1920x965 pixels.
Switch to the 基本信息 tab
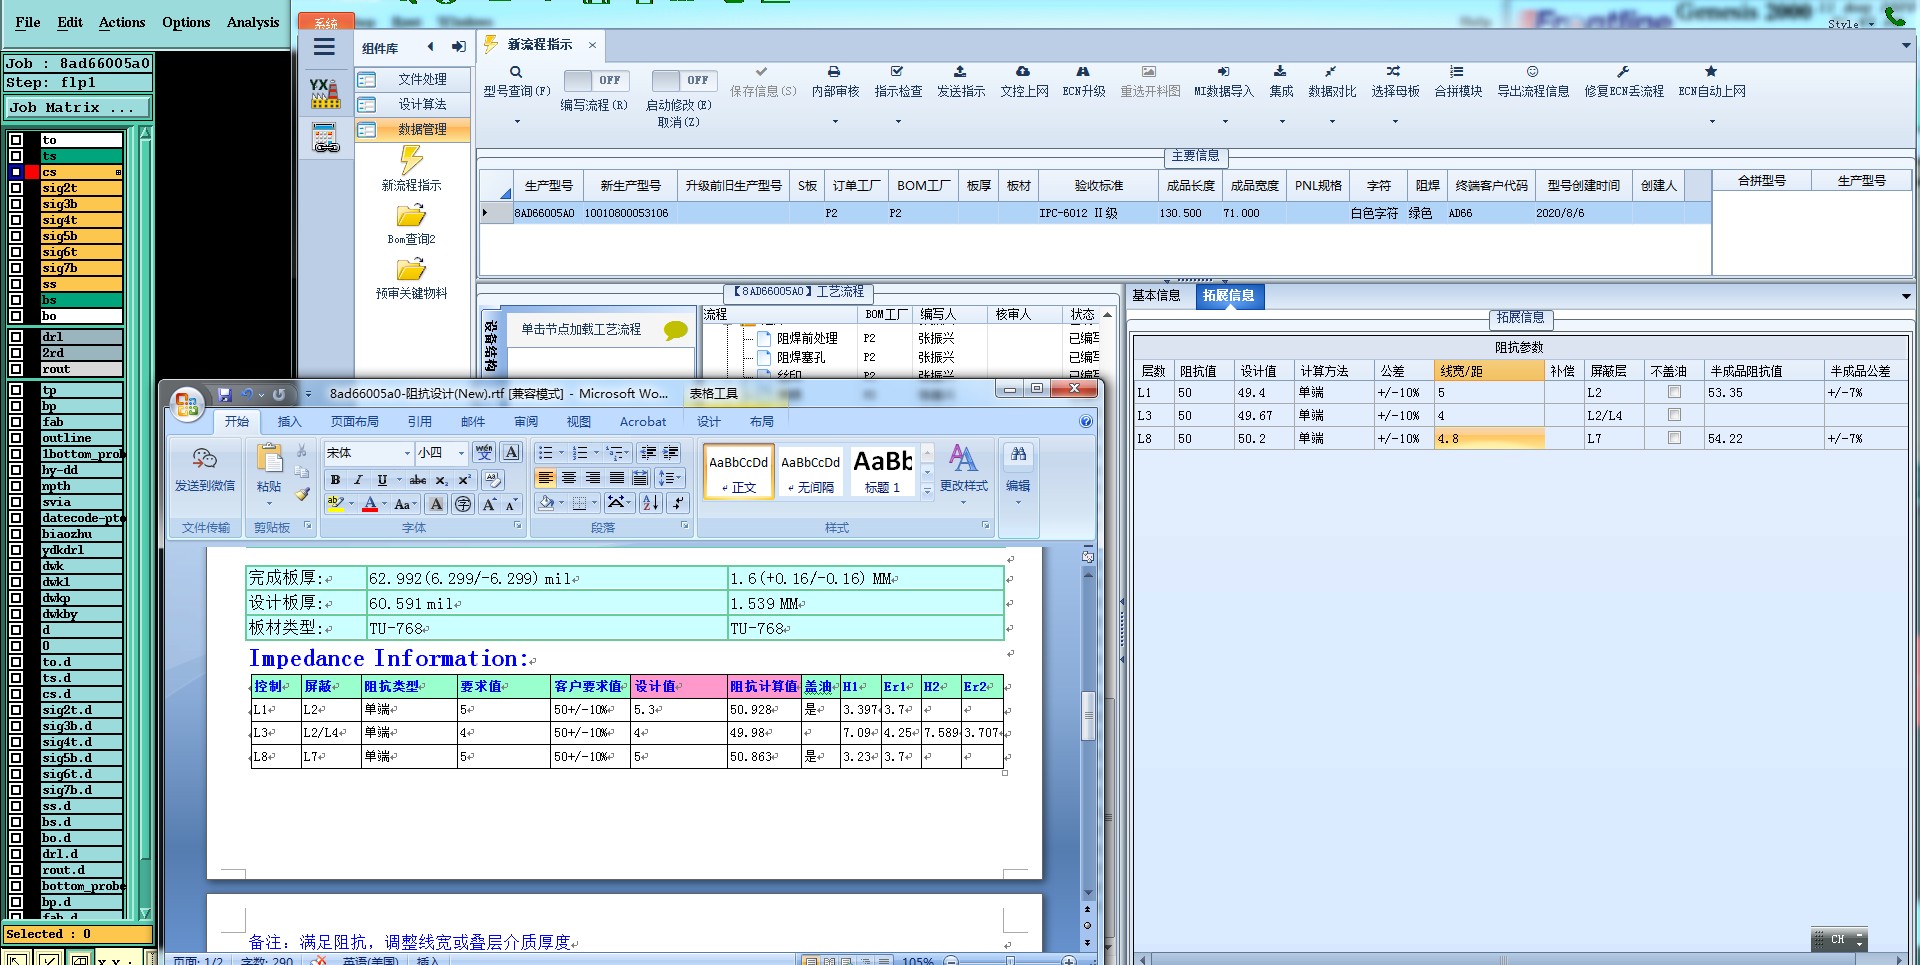(1156, 295)
